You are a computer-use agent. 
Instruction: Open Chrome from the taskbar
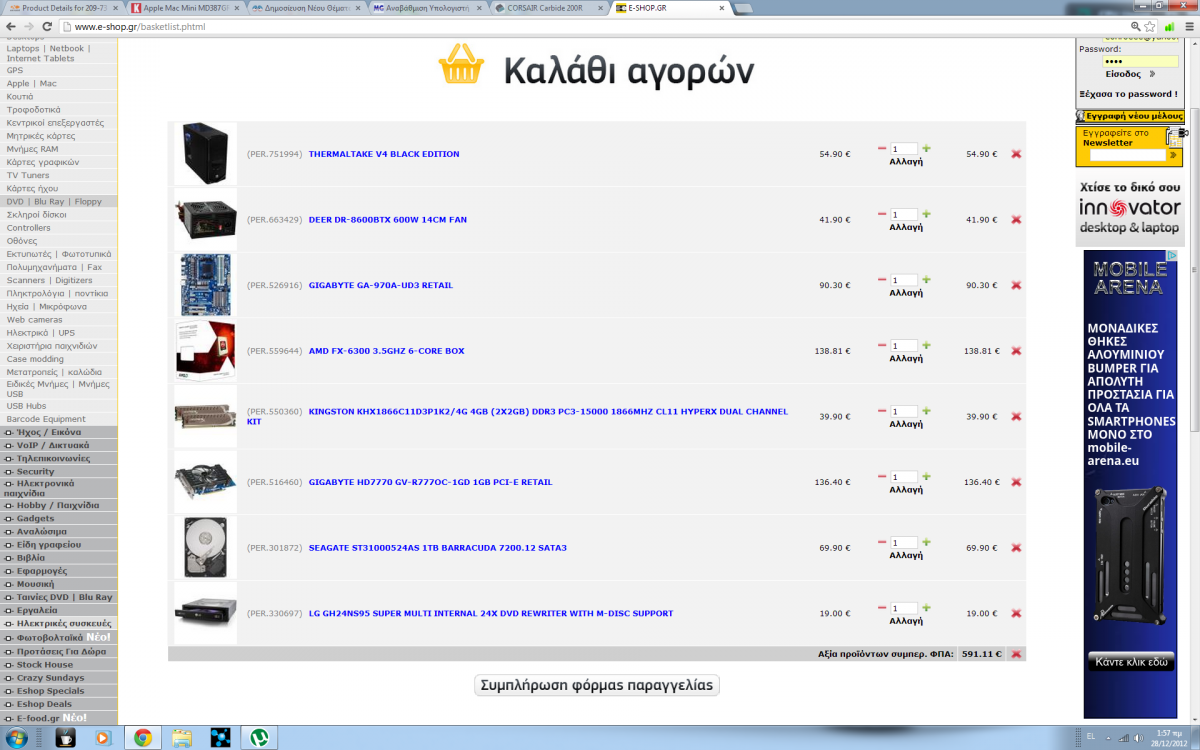pyautogui.click(x=143, y=738)
